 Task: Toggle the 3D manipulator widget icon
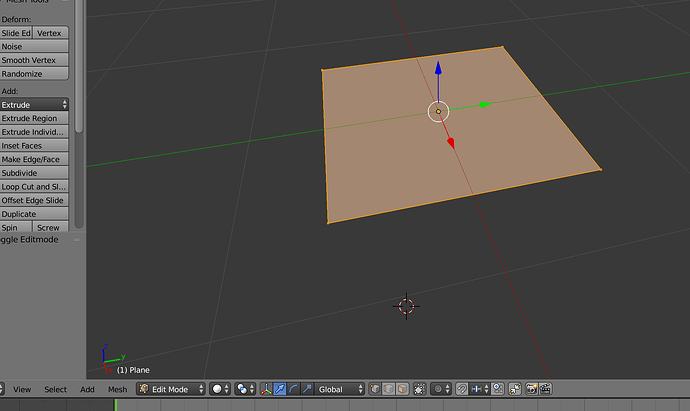tap(266, 389)
